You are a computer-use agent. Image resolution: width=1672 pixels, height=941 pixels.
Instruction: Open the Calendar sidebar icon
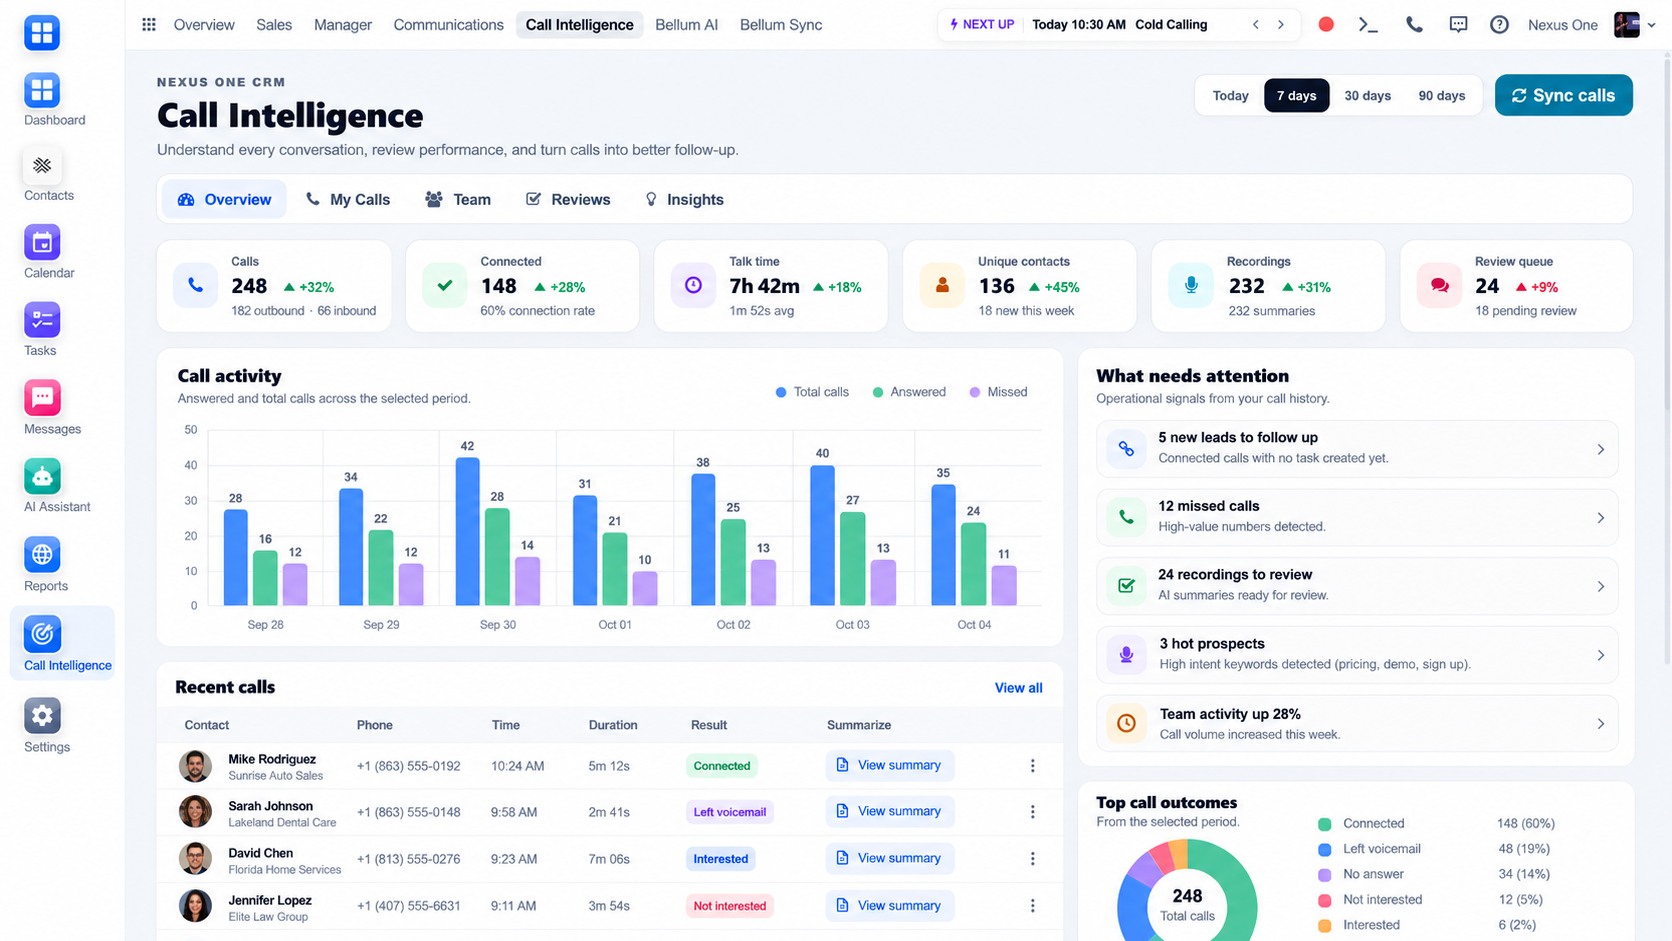point(42,243)
